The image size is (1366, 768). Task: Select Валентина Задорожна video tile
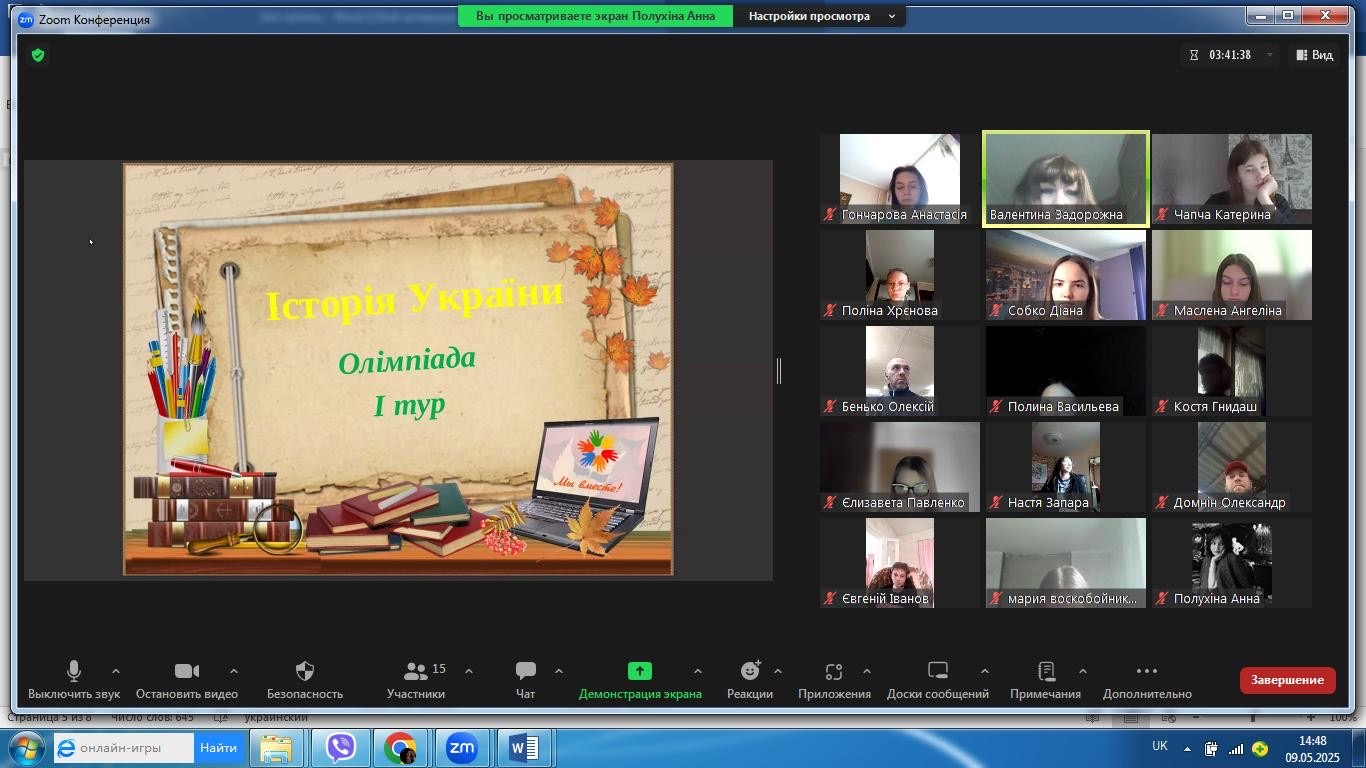(1066, 179)
